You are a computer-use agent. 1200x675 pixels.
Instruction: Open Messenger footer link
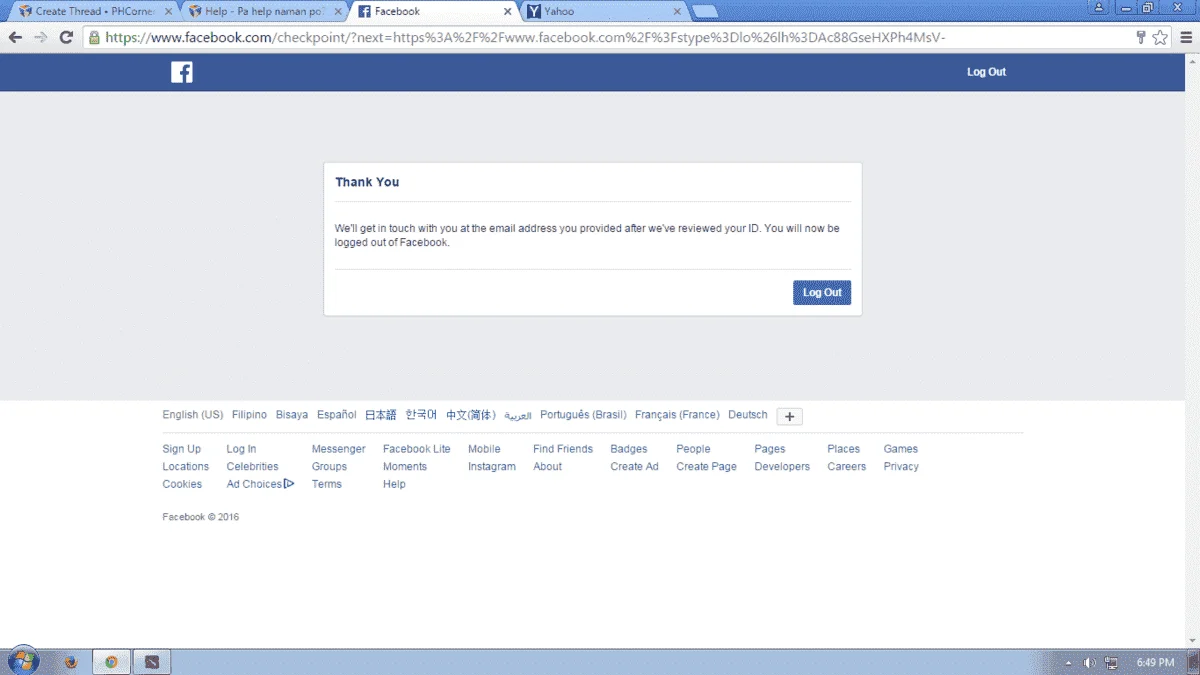(x=339, y=449)
